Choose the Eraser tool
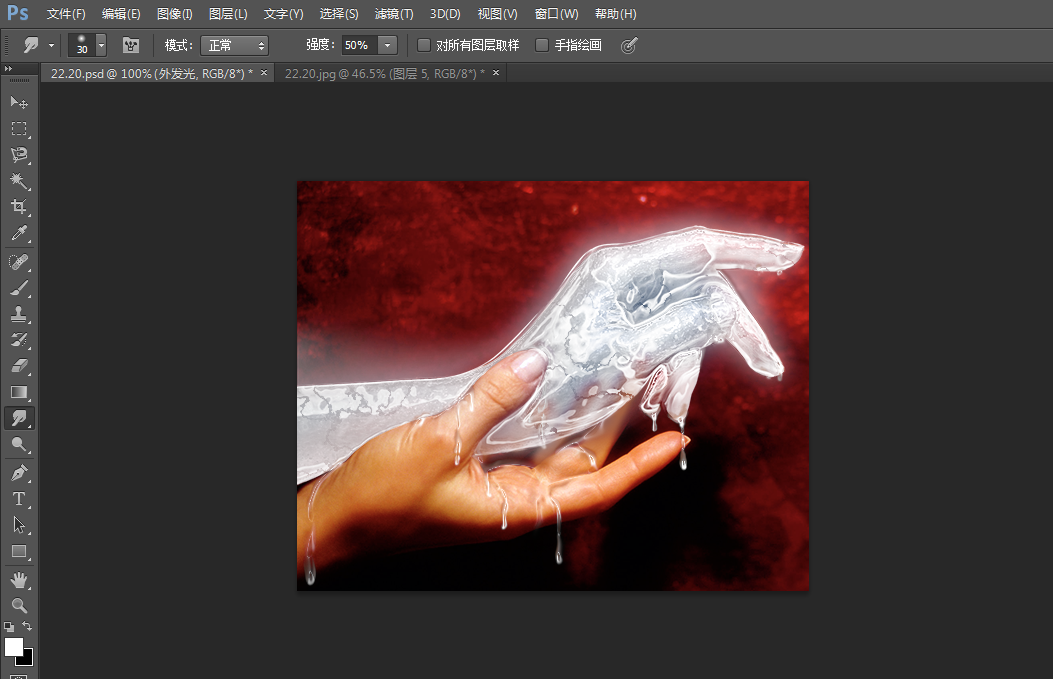 point(18,366)
